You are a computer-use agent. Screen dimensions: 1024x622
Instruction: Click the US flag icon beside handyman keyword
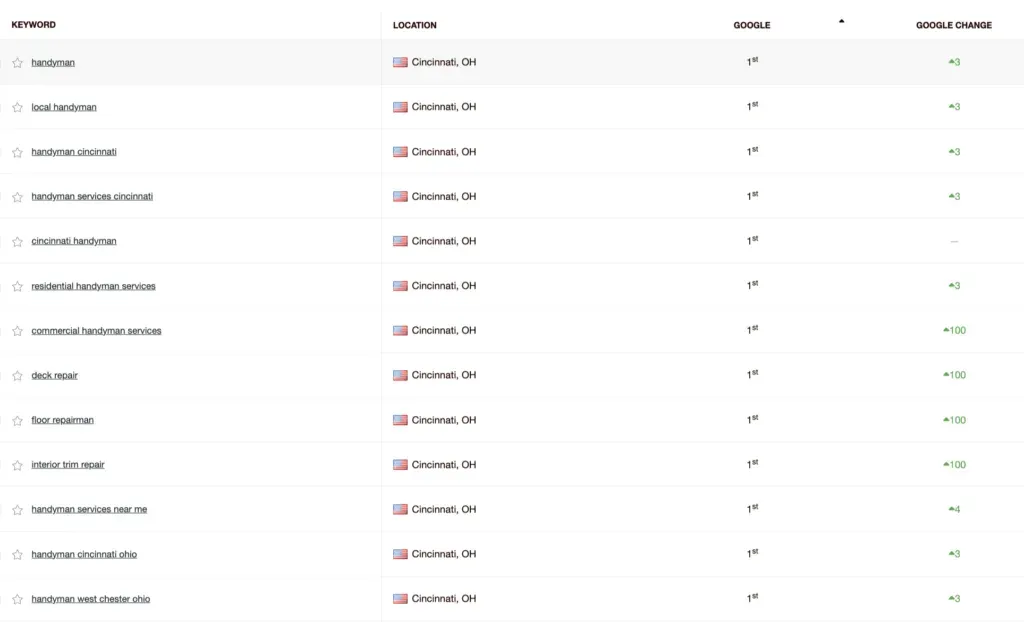coord(399,61)
